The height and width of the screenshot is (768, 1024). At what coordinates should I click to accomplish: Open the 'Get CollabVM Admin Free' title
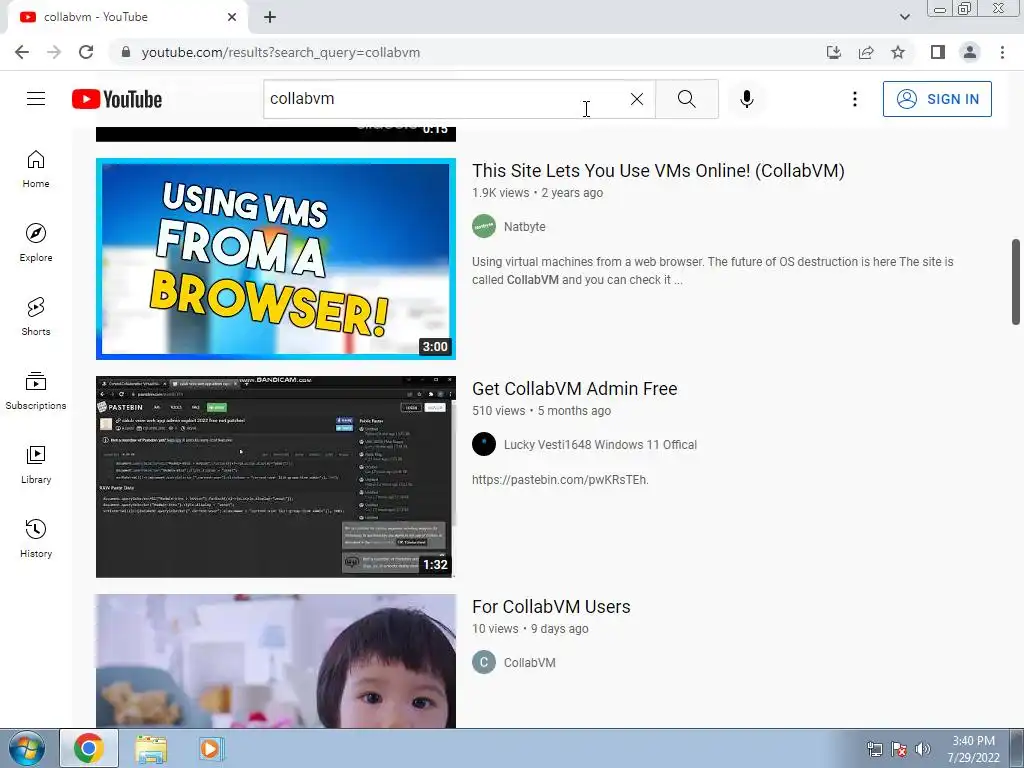575,389
